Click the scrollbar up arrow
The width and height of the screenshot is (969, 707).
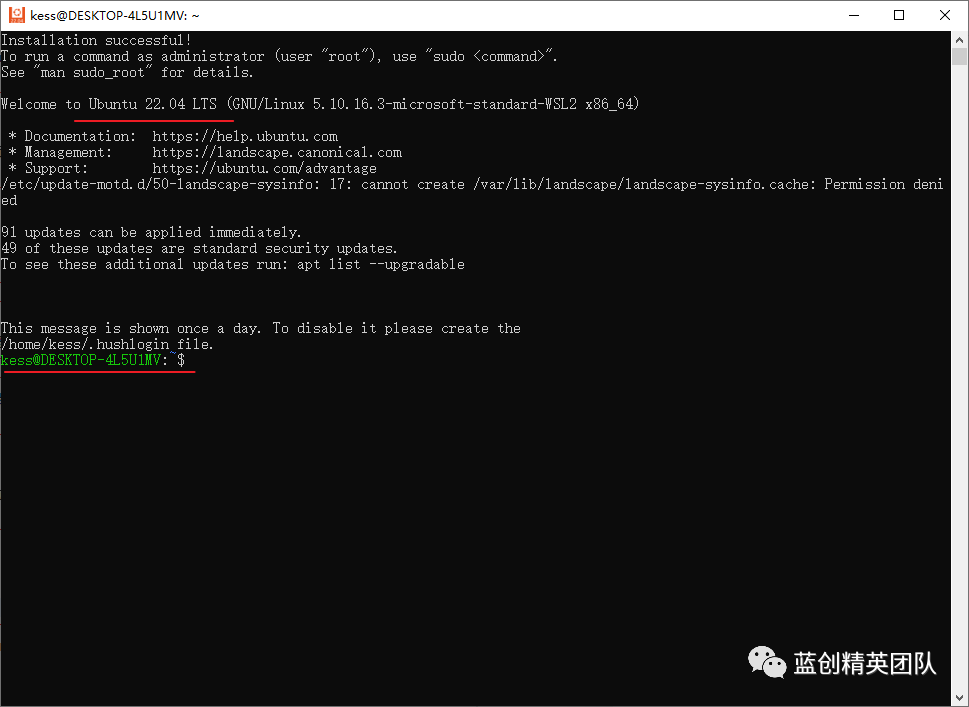coord(959,40)
